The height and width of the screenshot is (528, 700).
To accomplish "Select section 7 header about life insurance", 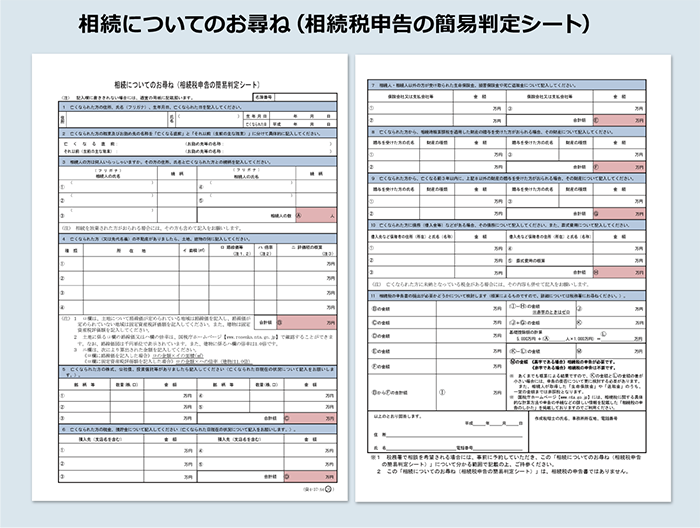I will pos(507,85).
